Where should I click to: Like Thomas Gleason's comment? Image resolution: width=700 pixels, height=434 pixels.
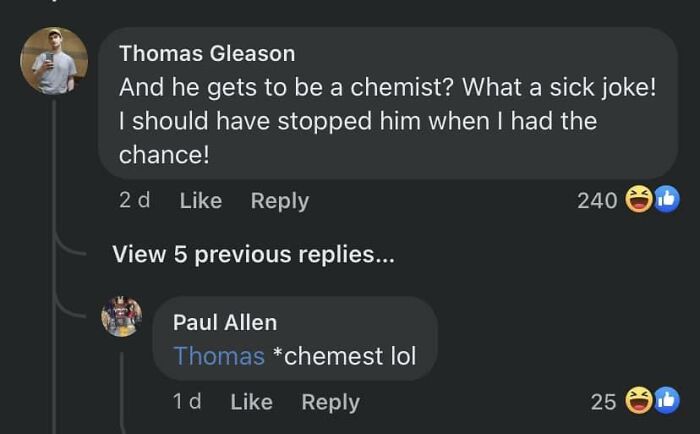tap(200, 200)
